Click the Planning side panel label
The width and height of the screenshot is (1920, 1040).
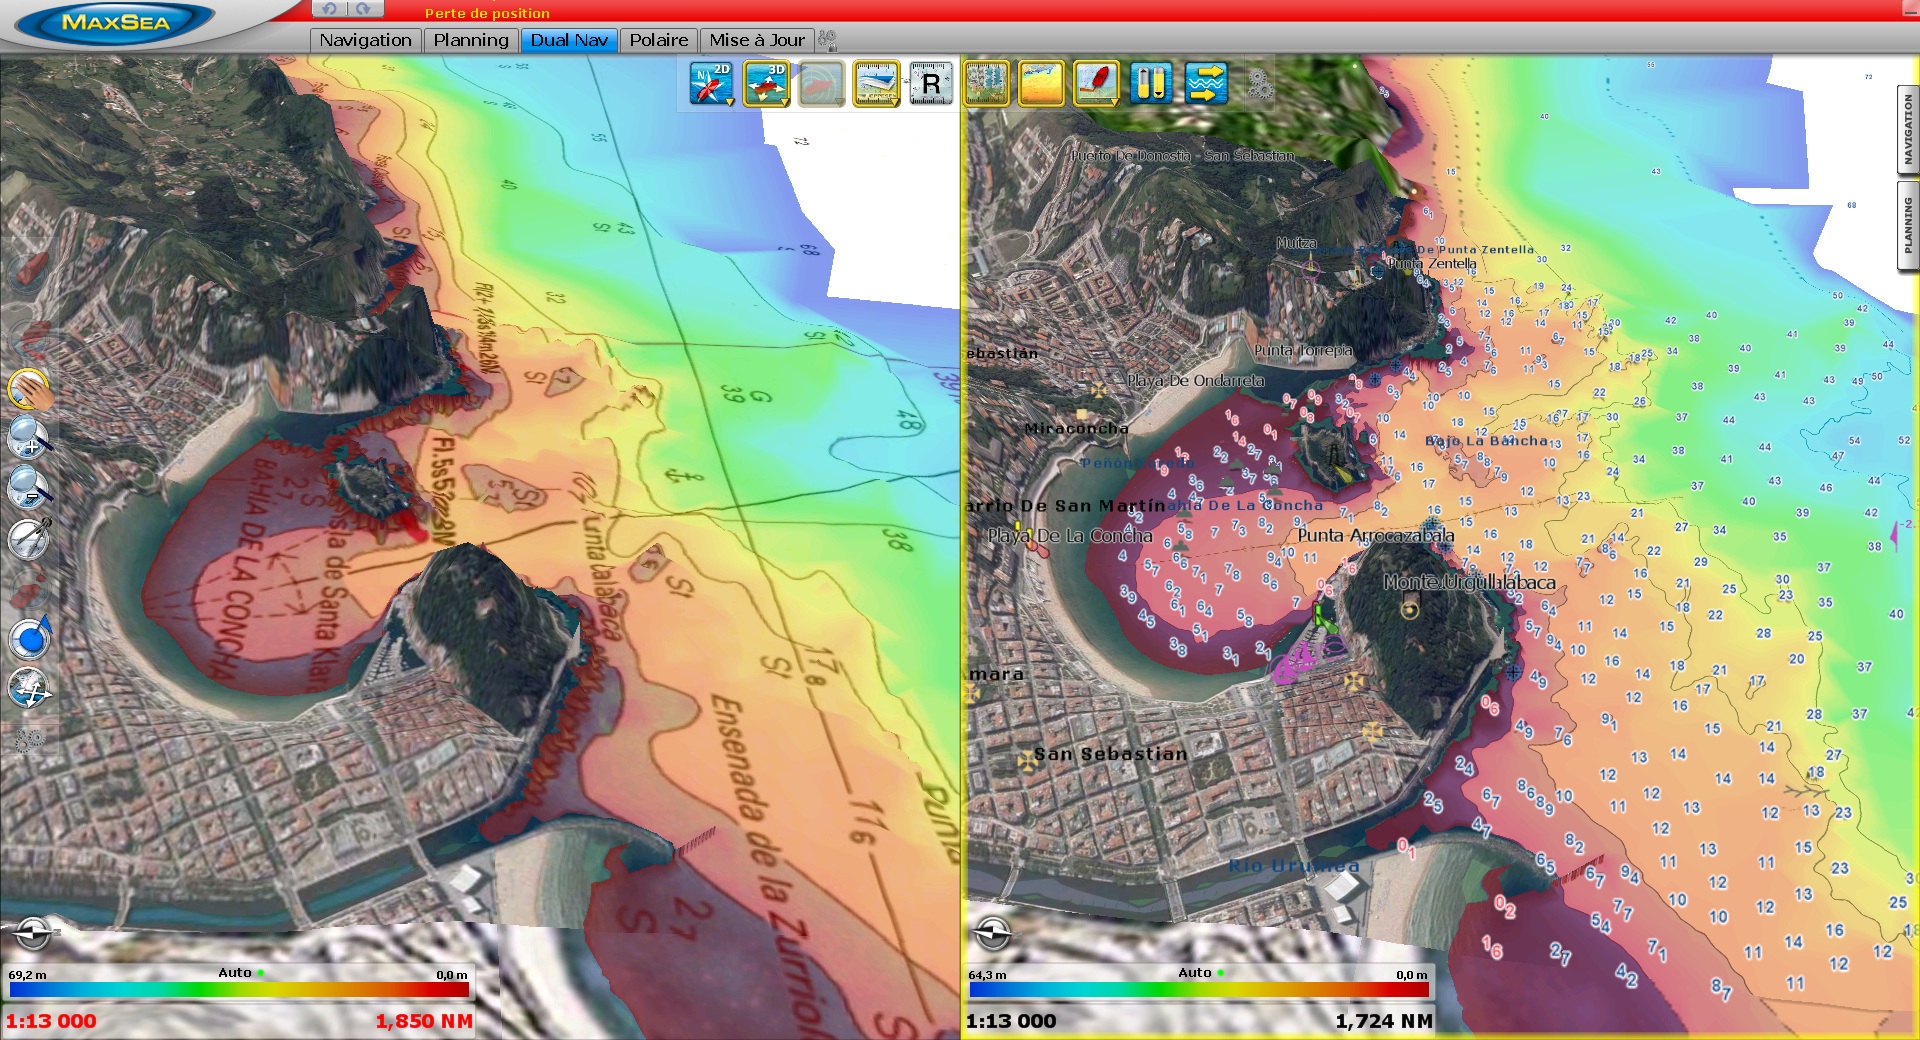1906,225
